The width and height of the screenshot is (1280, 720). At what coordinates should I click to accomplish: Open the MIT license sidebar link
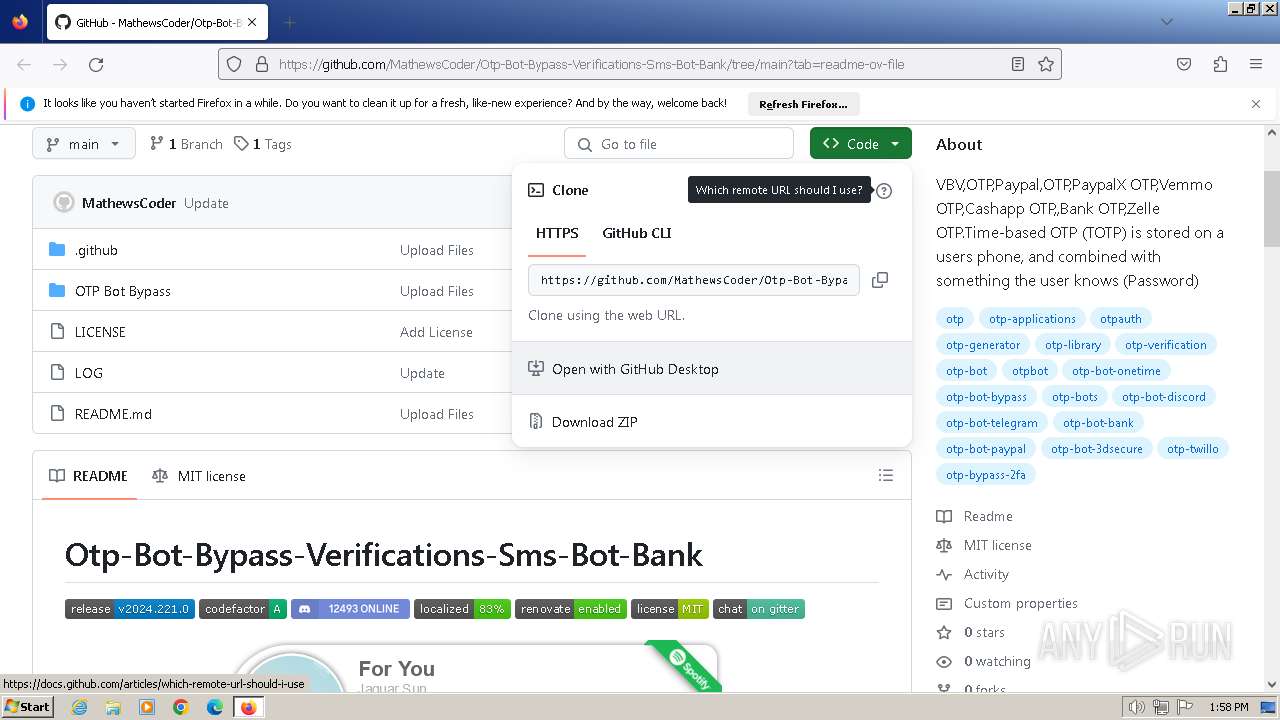(984, 545)
